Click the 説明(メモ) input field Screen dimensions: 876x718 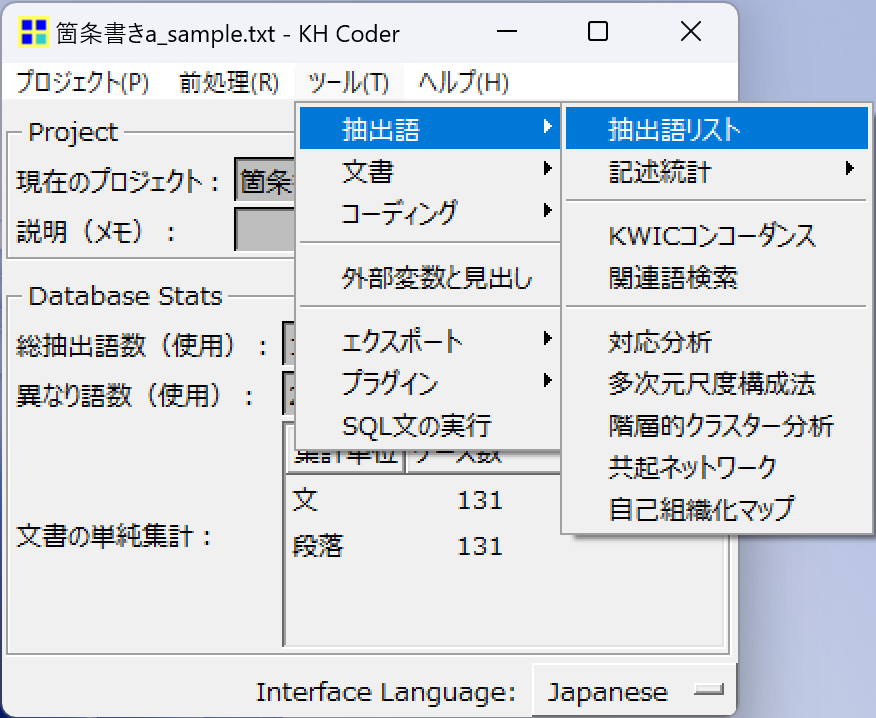point(264,230)
